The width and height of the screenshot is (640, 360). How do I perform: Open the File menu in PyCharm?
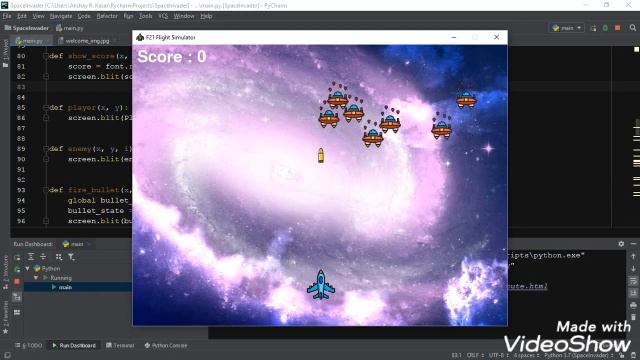point(7,16)
